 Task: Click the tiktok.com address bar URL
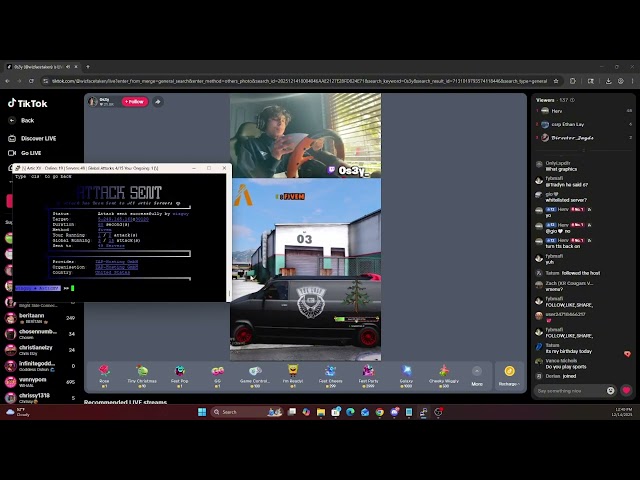300,81
